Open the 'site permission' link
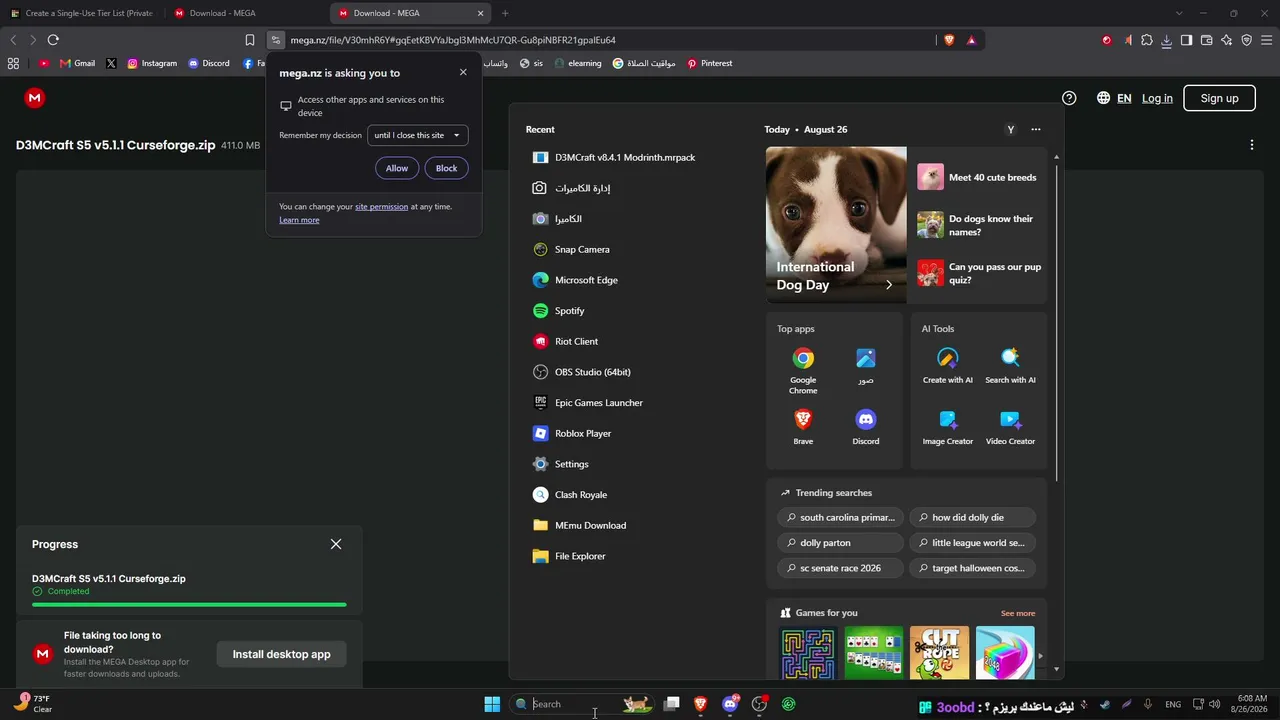Screen dimensions: 1280x720 coord(381,207)
